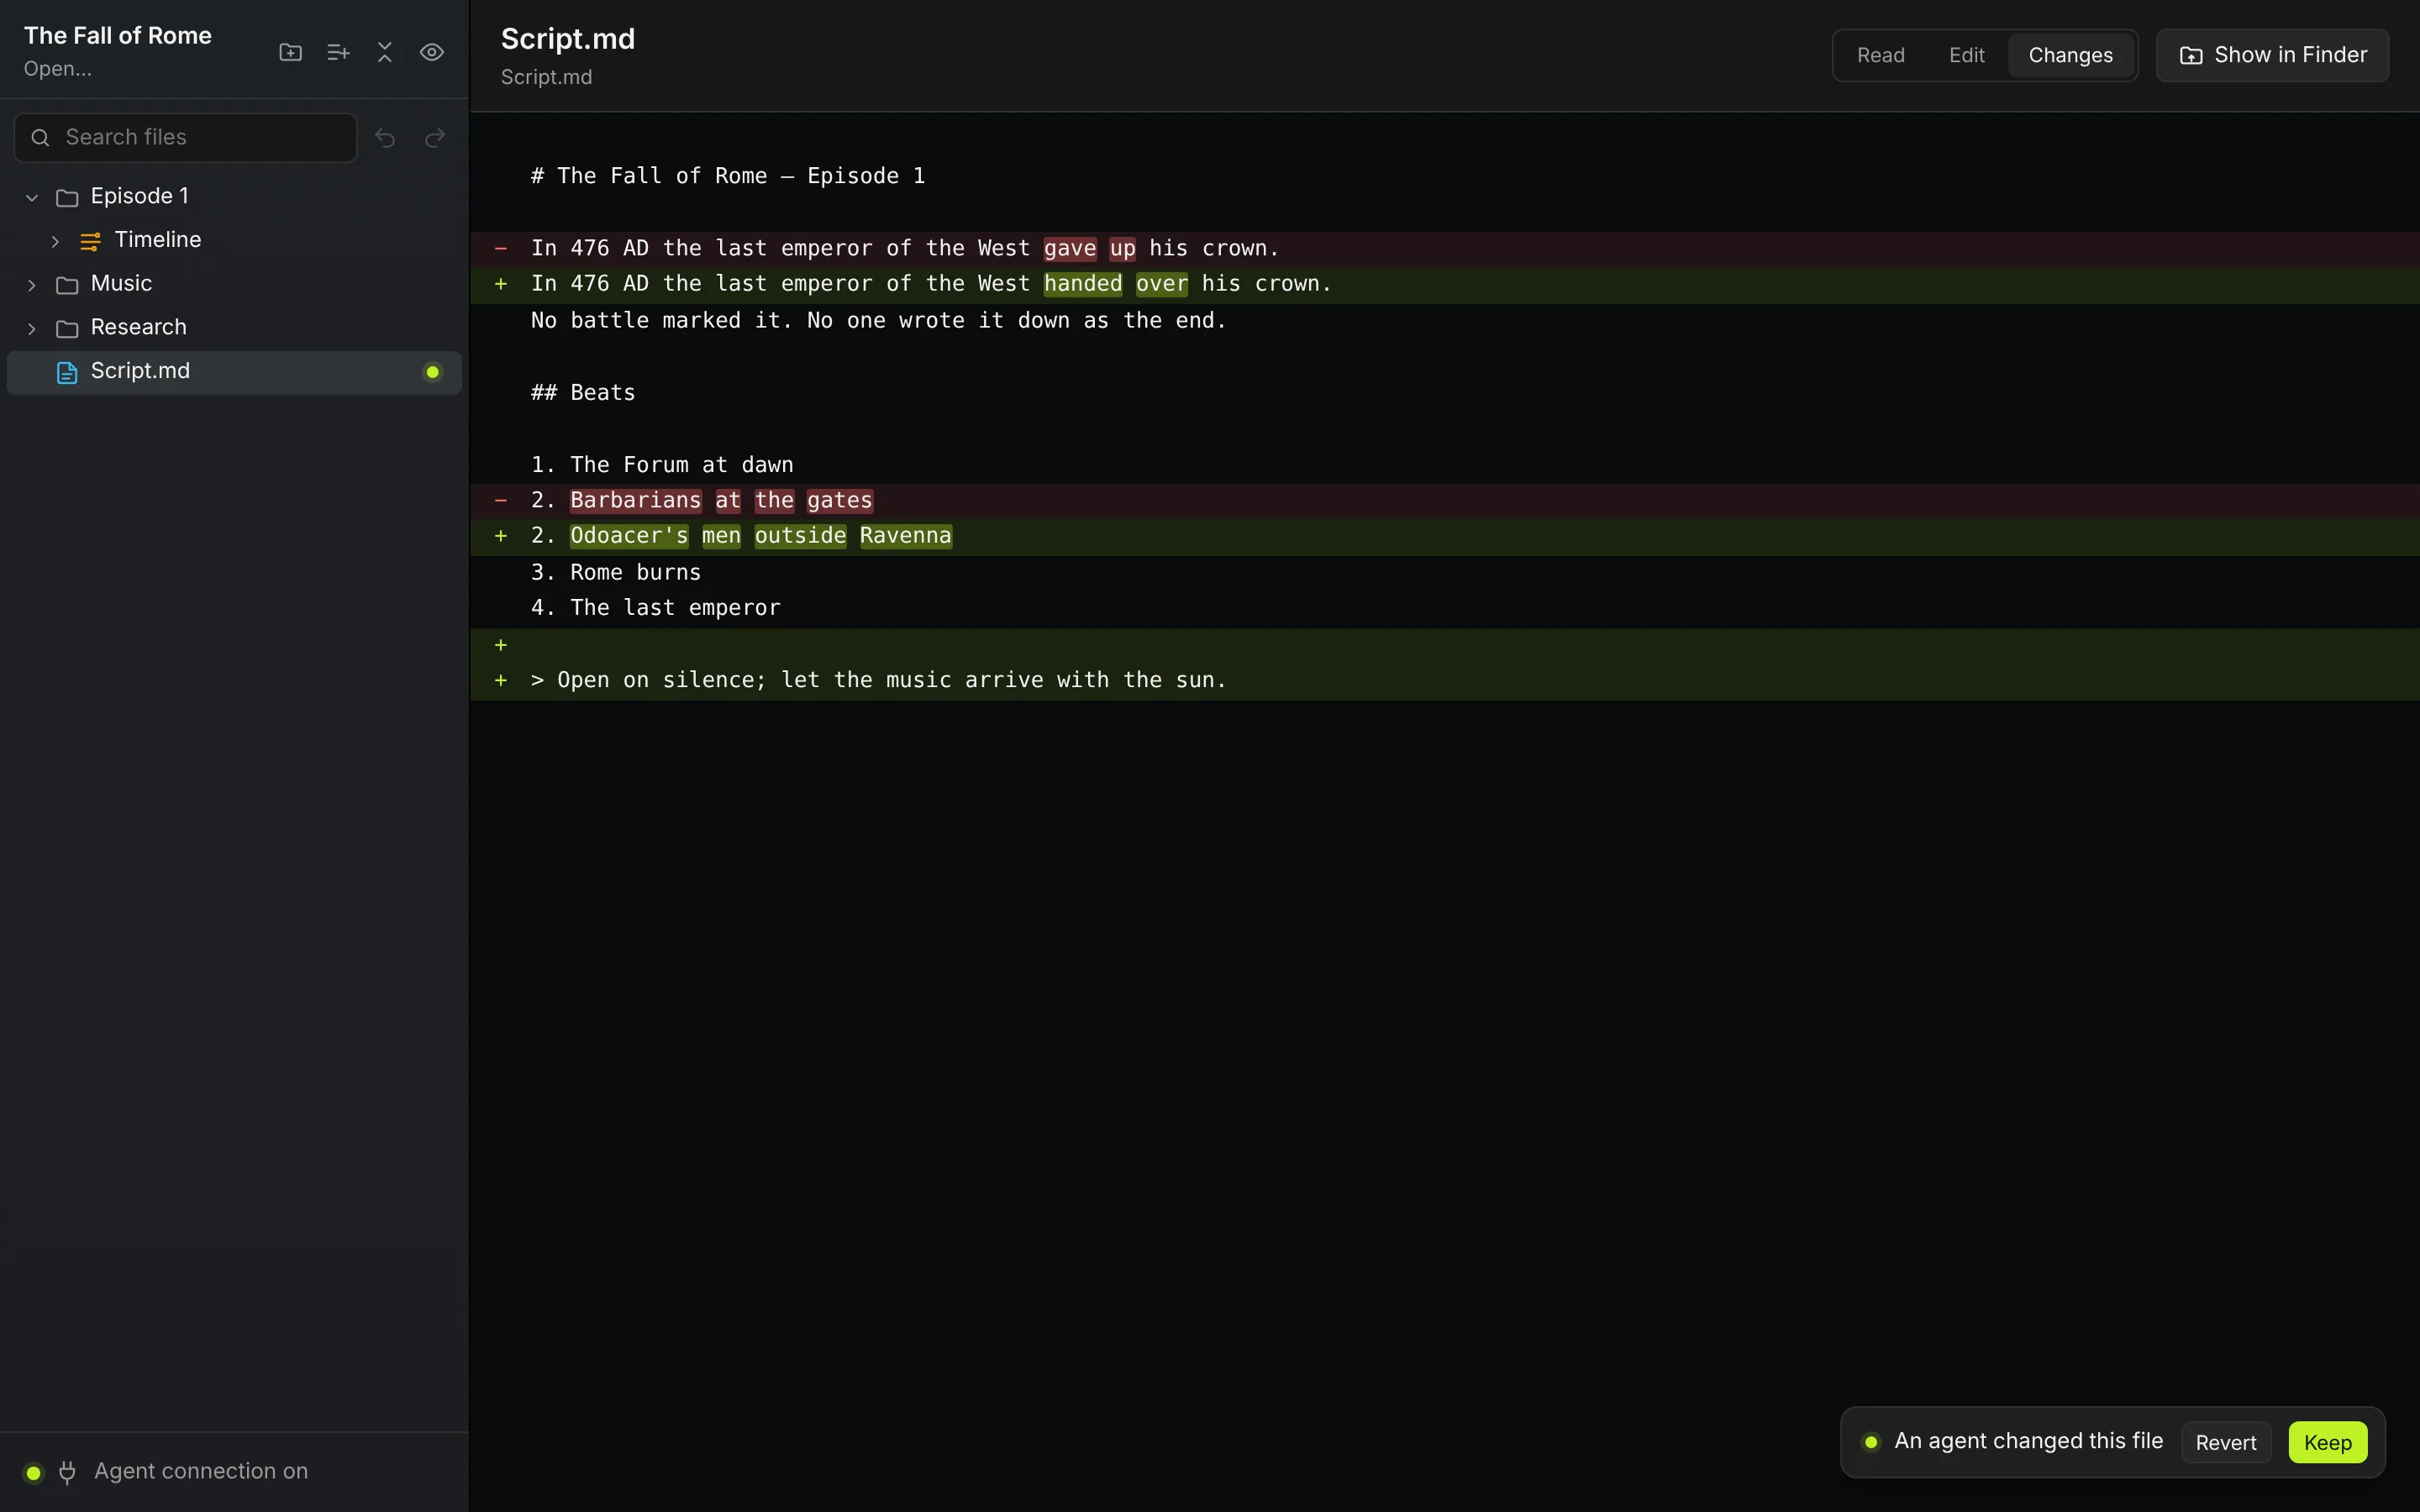Image resolution: width=2420 pixels, height=1512 pixels.
Task: Click the plug icon in status bar
Action: click(x=67, y=1472)
